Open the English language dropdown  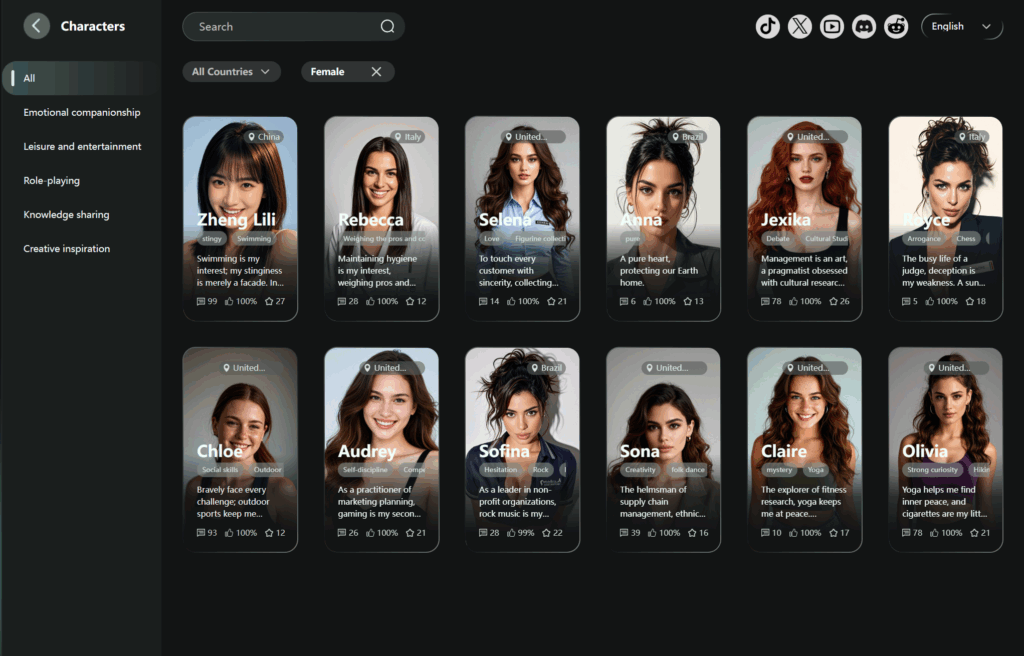(961, 27)
